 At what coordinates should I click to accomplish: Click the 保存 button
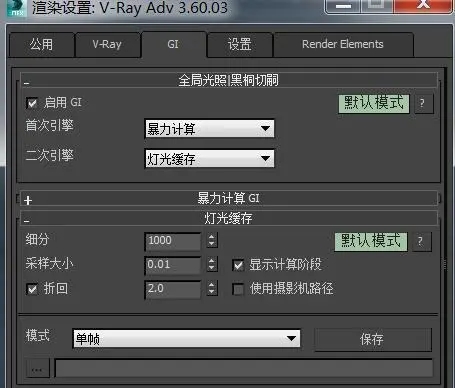pos(373,340)
